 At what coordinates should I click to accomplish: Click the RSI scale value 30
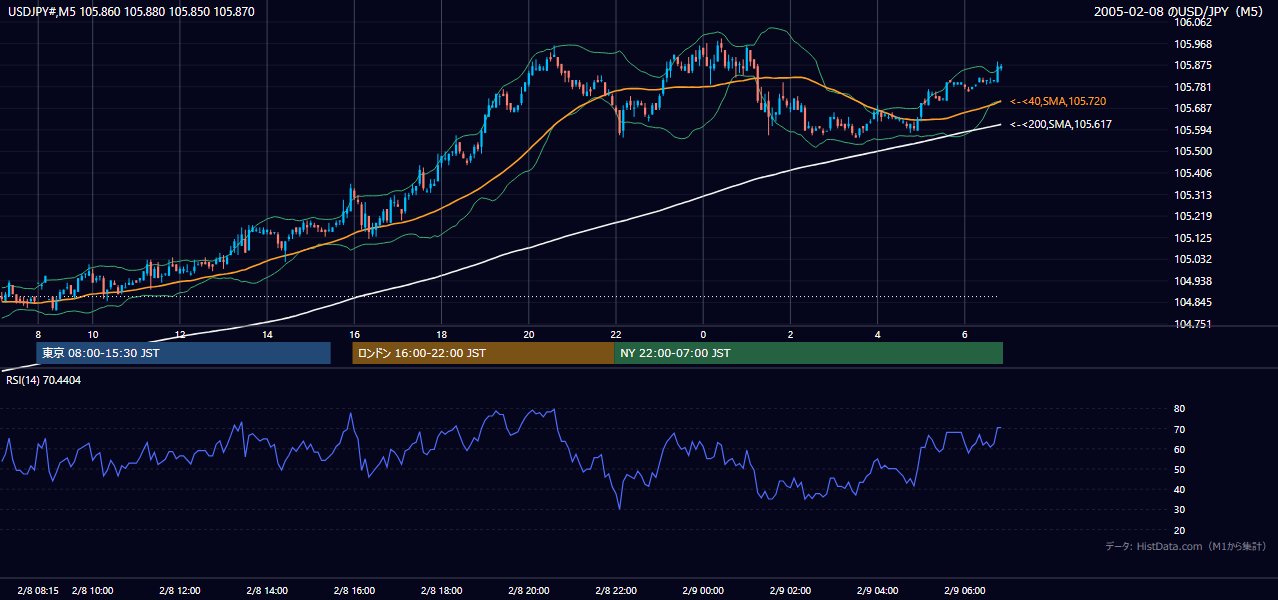(1179, 510)
